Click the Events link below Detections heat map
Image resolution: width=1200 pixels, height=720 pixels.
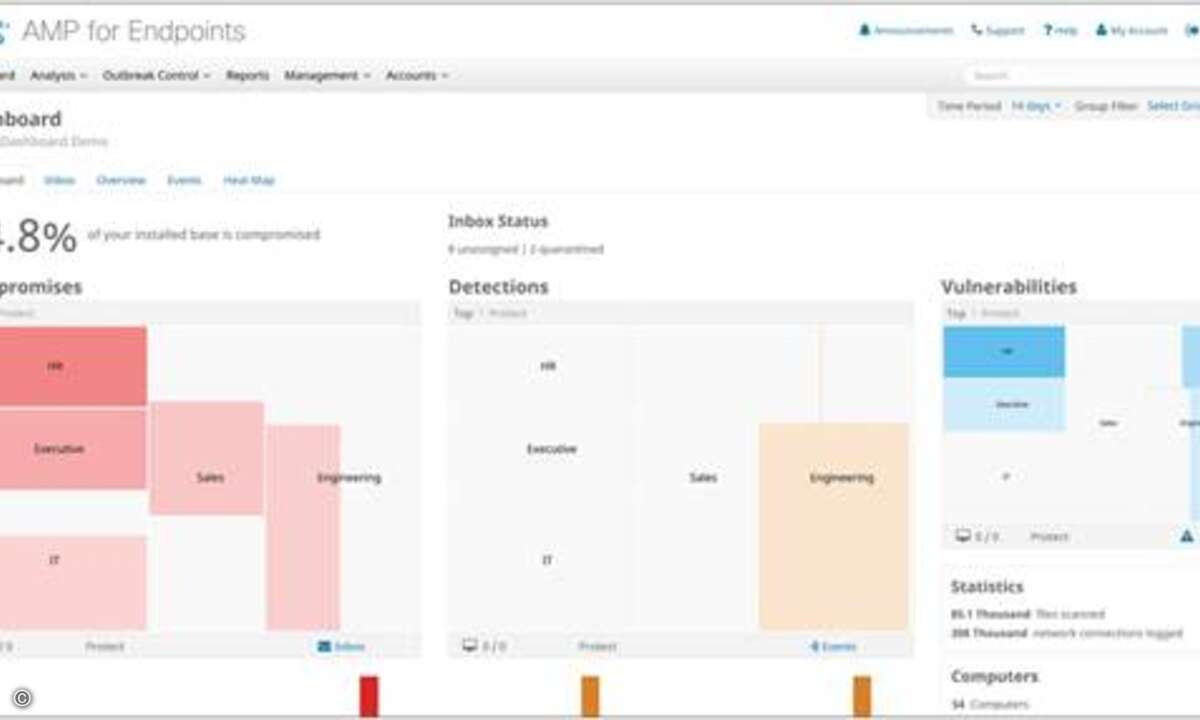839,647
